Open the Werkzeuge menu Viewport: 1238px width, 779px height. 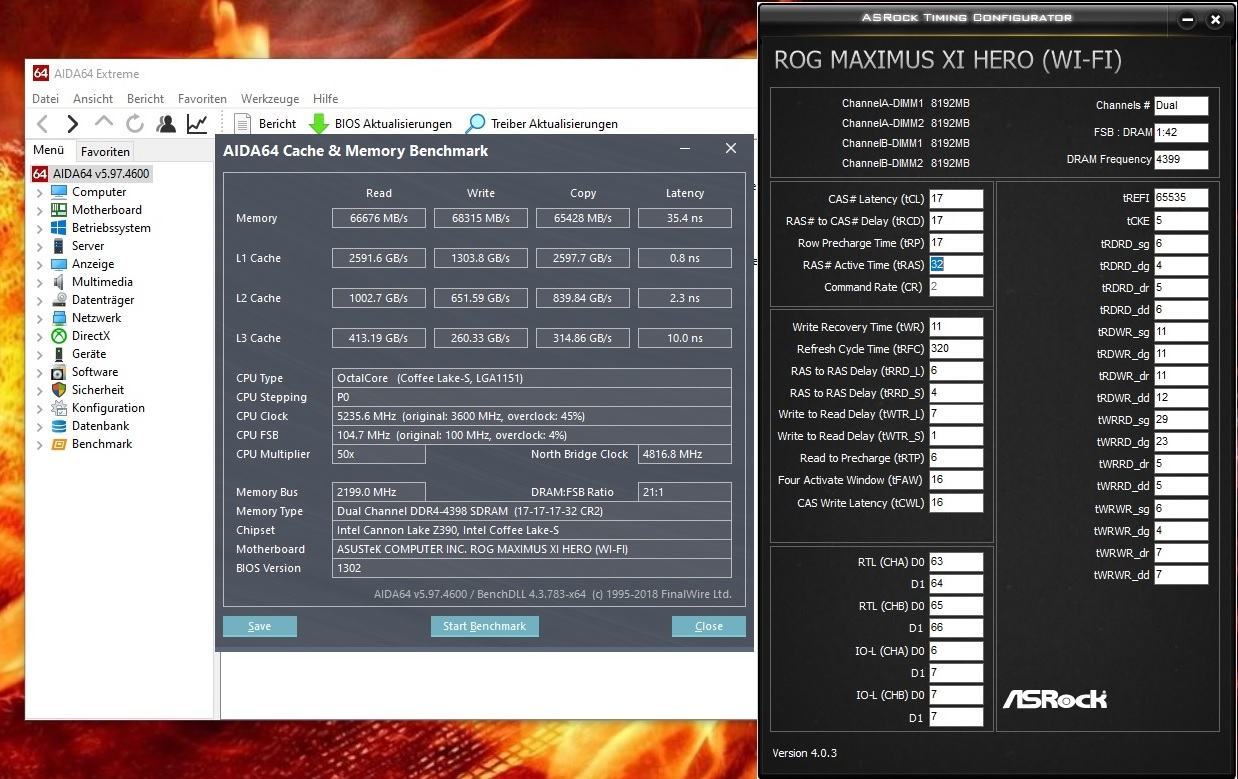coord(270,99)
